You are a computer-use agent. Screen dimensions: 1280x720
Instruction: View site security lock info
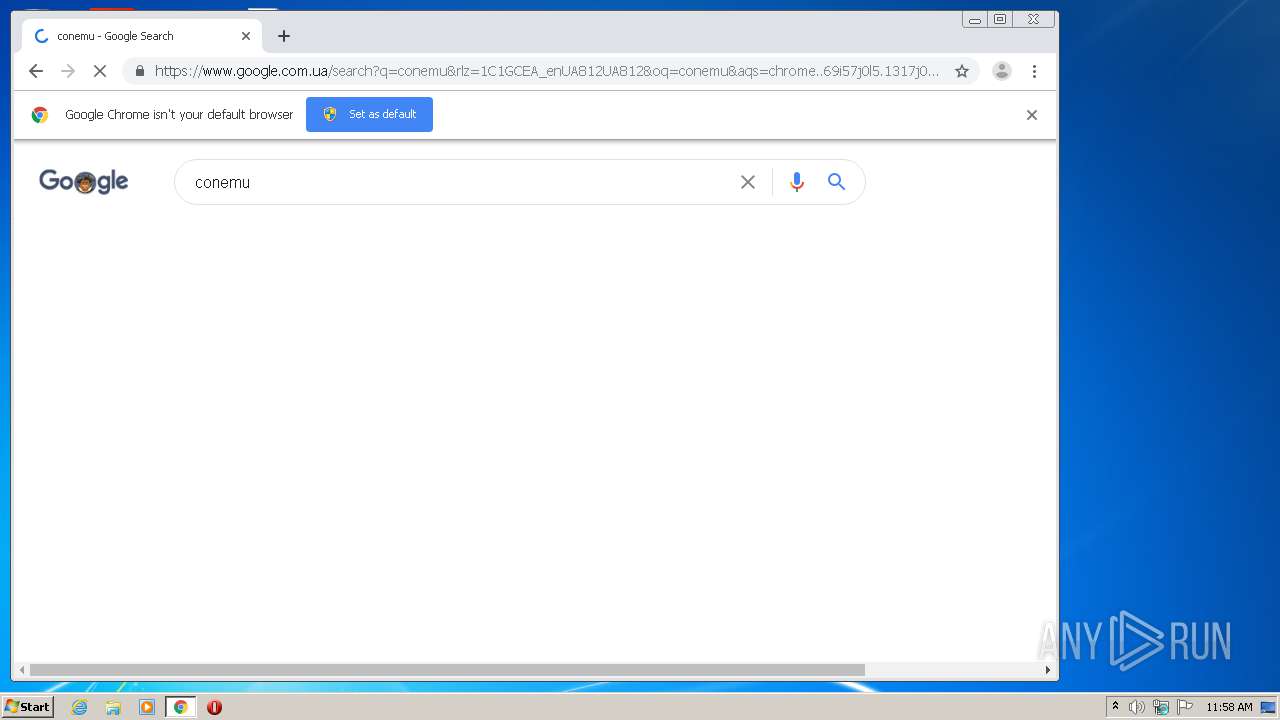click(139, 71)
